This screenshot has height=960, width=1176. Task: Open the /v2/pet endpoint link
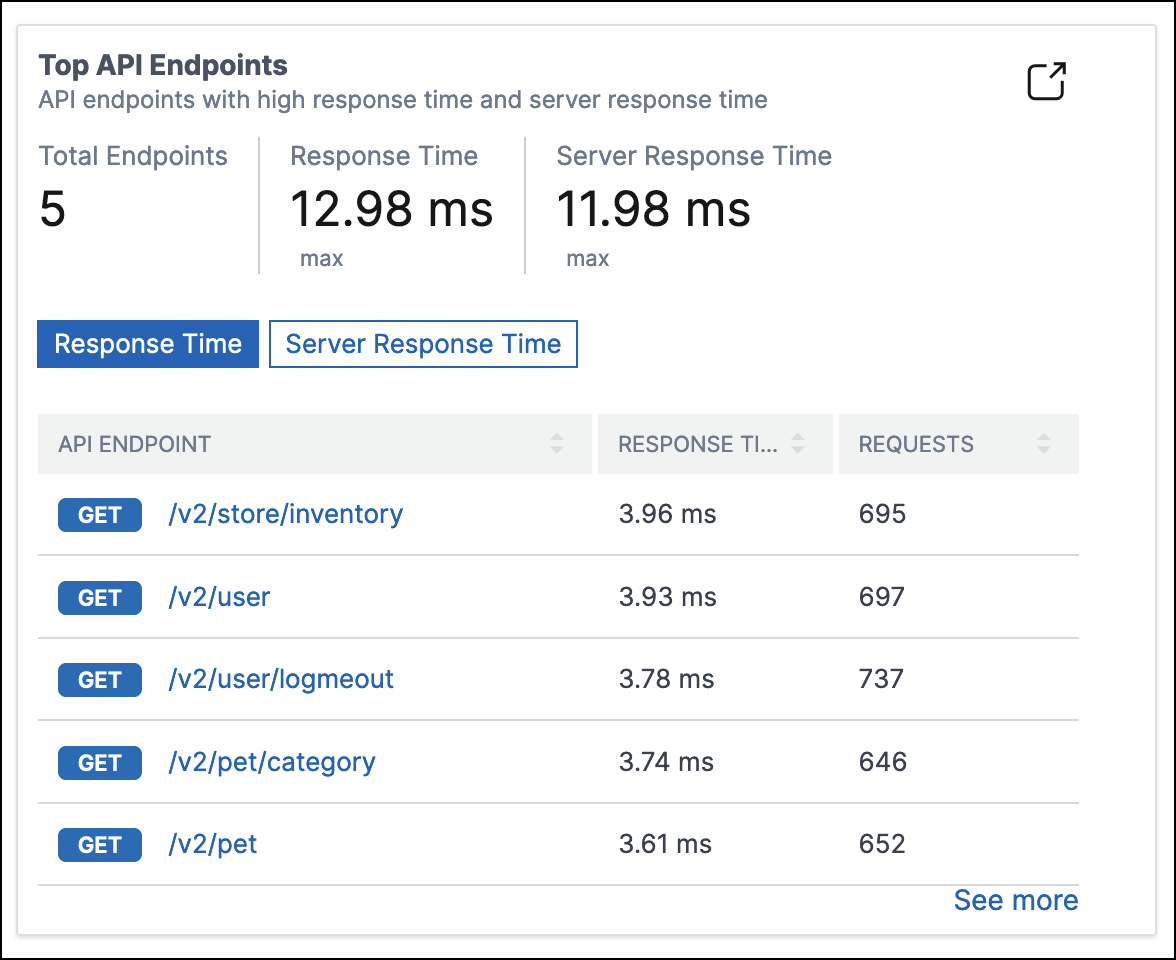212,844
